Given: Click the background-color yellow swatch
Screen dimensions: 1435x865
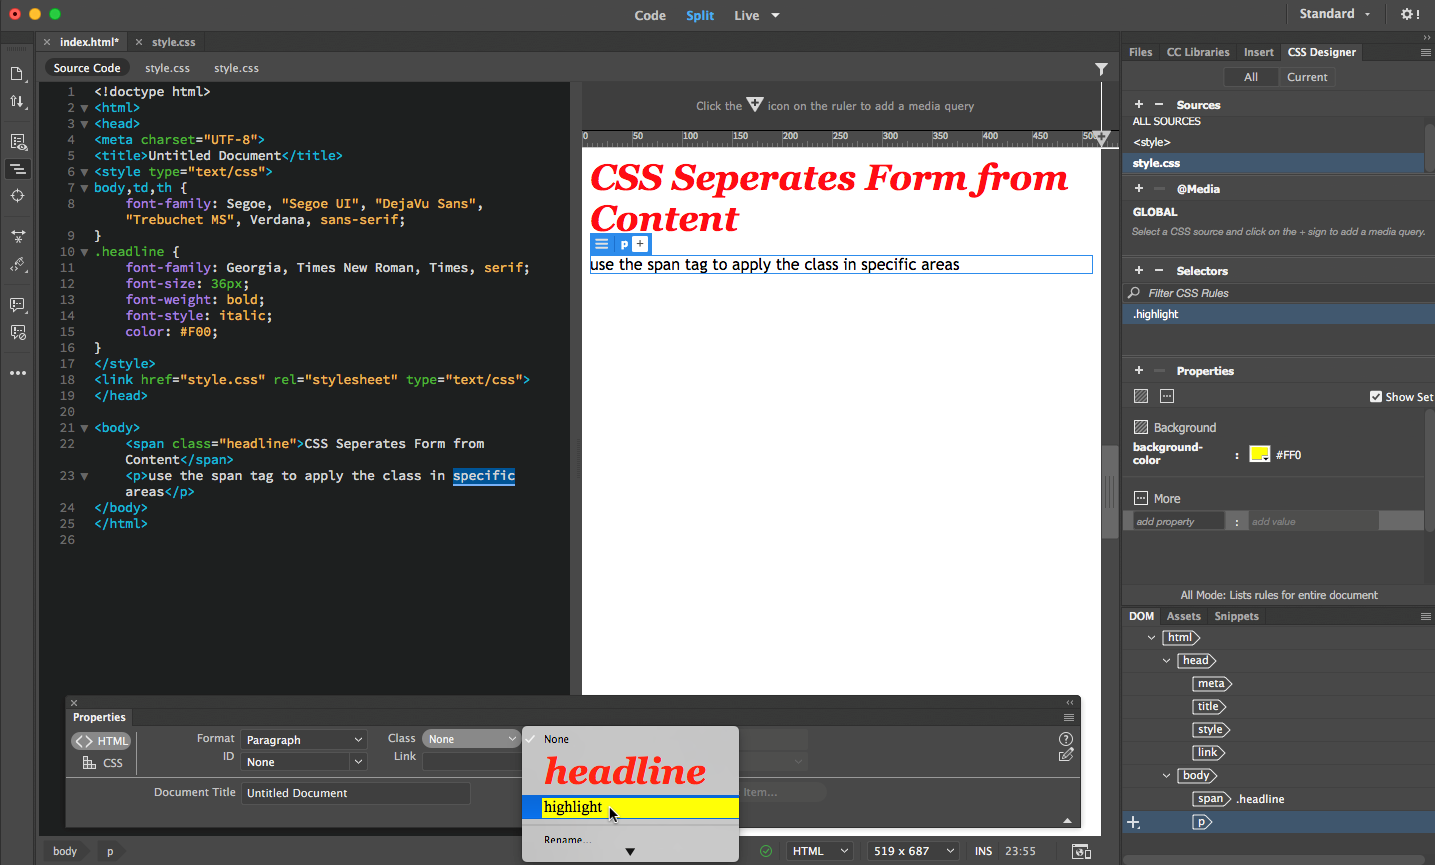Looking at the screenshot, I should pos(1259,455).
